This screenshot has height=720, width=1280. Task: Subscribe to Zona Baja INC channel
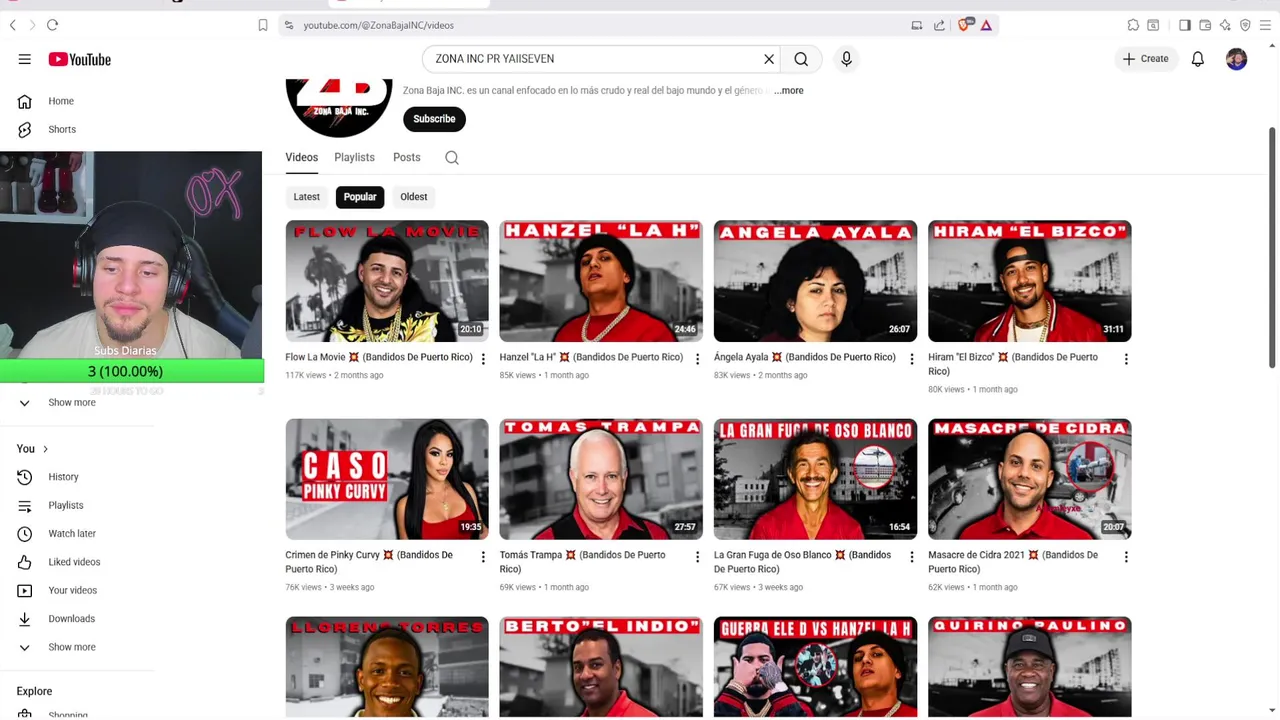pyautogui.click(x=434, y=119)
